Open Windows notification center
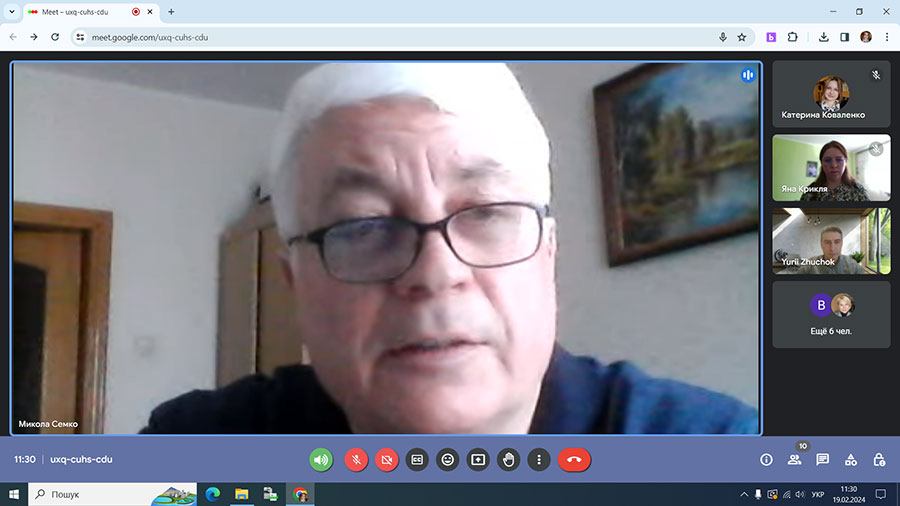Viewport: 900px width, 506px height. click(880, 494)
